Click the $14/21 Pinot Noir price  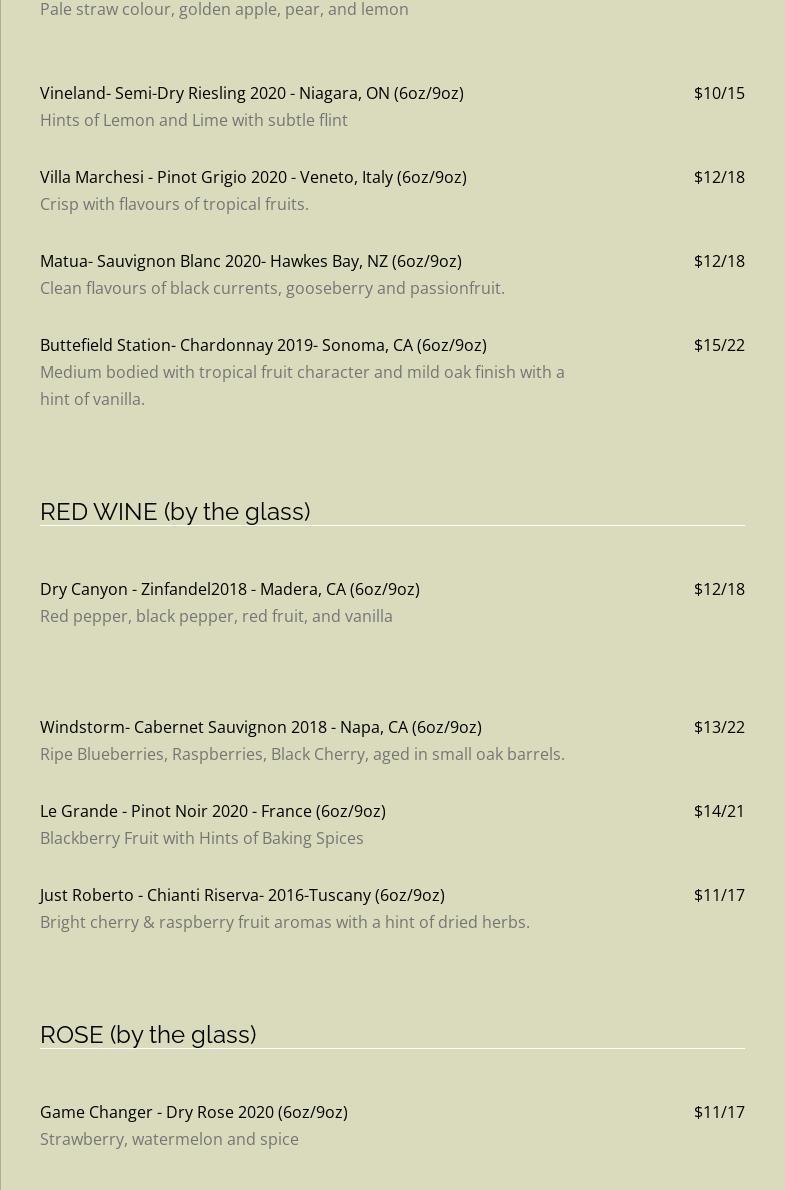point(719,812)
